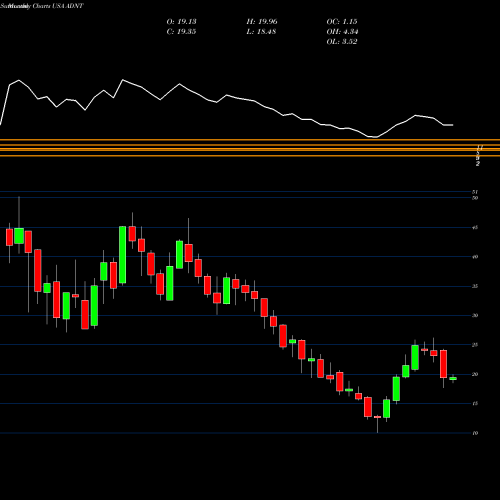Click the 'USA ADNT' chart title text
This screenshot has width=500, height=500.
click(68, 6)
